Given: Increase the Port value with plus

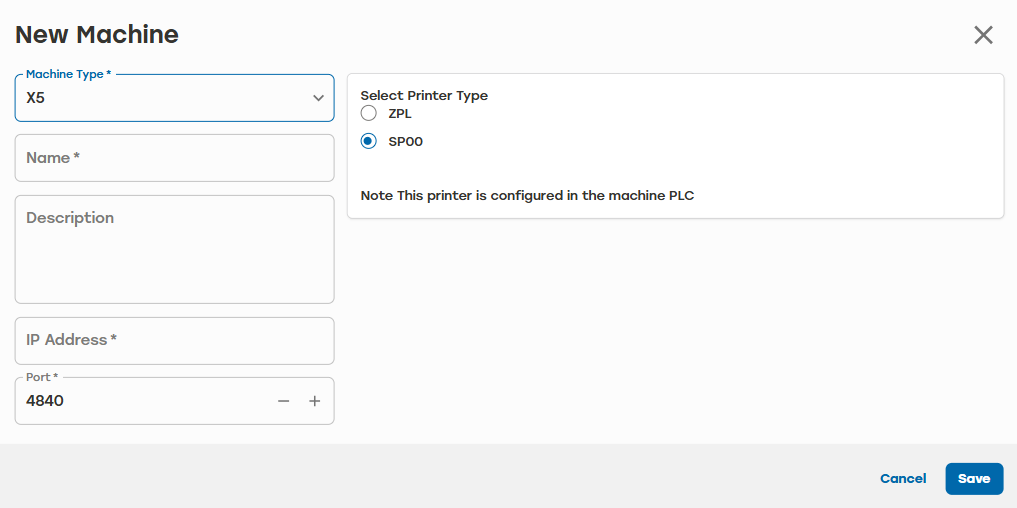Looking at the screenshot, I should (x=315, y=401).
